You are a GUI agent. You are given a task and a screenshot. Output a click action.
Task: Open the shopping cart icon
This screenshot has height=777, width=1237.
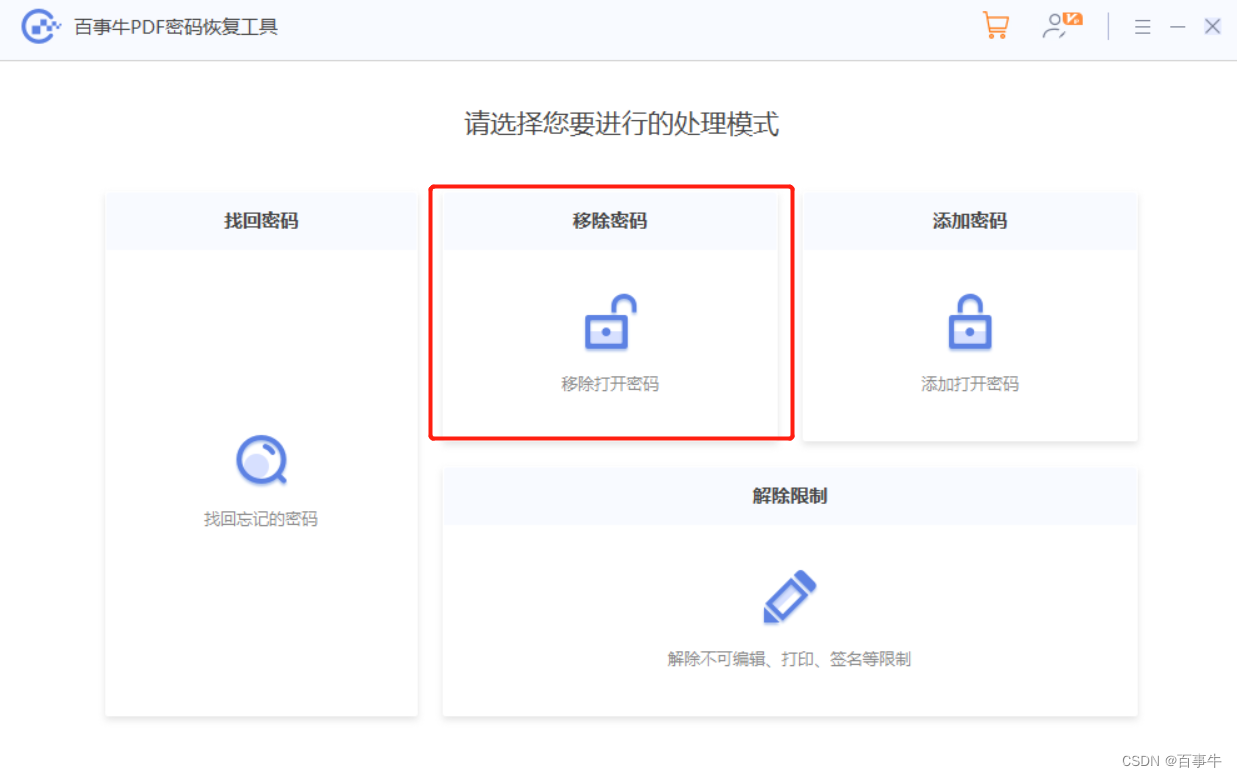pos(995,26)
